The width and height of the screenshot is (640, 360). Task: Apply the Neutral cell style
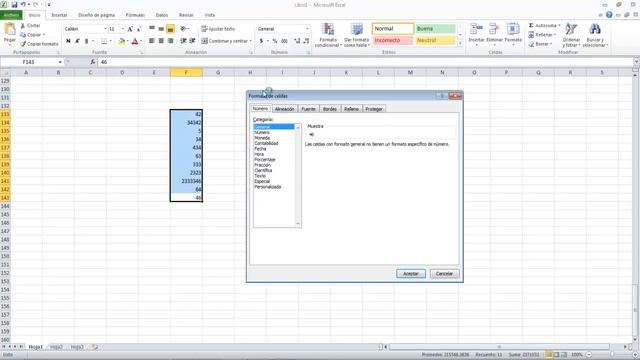(436, 40)
